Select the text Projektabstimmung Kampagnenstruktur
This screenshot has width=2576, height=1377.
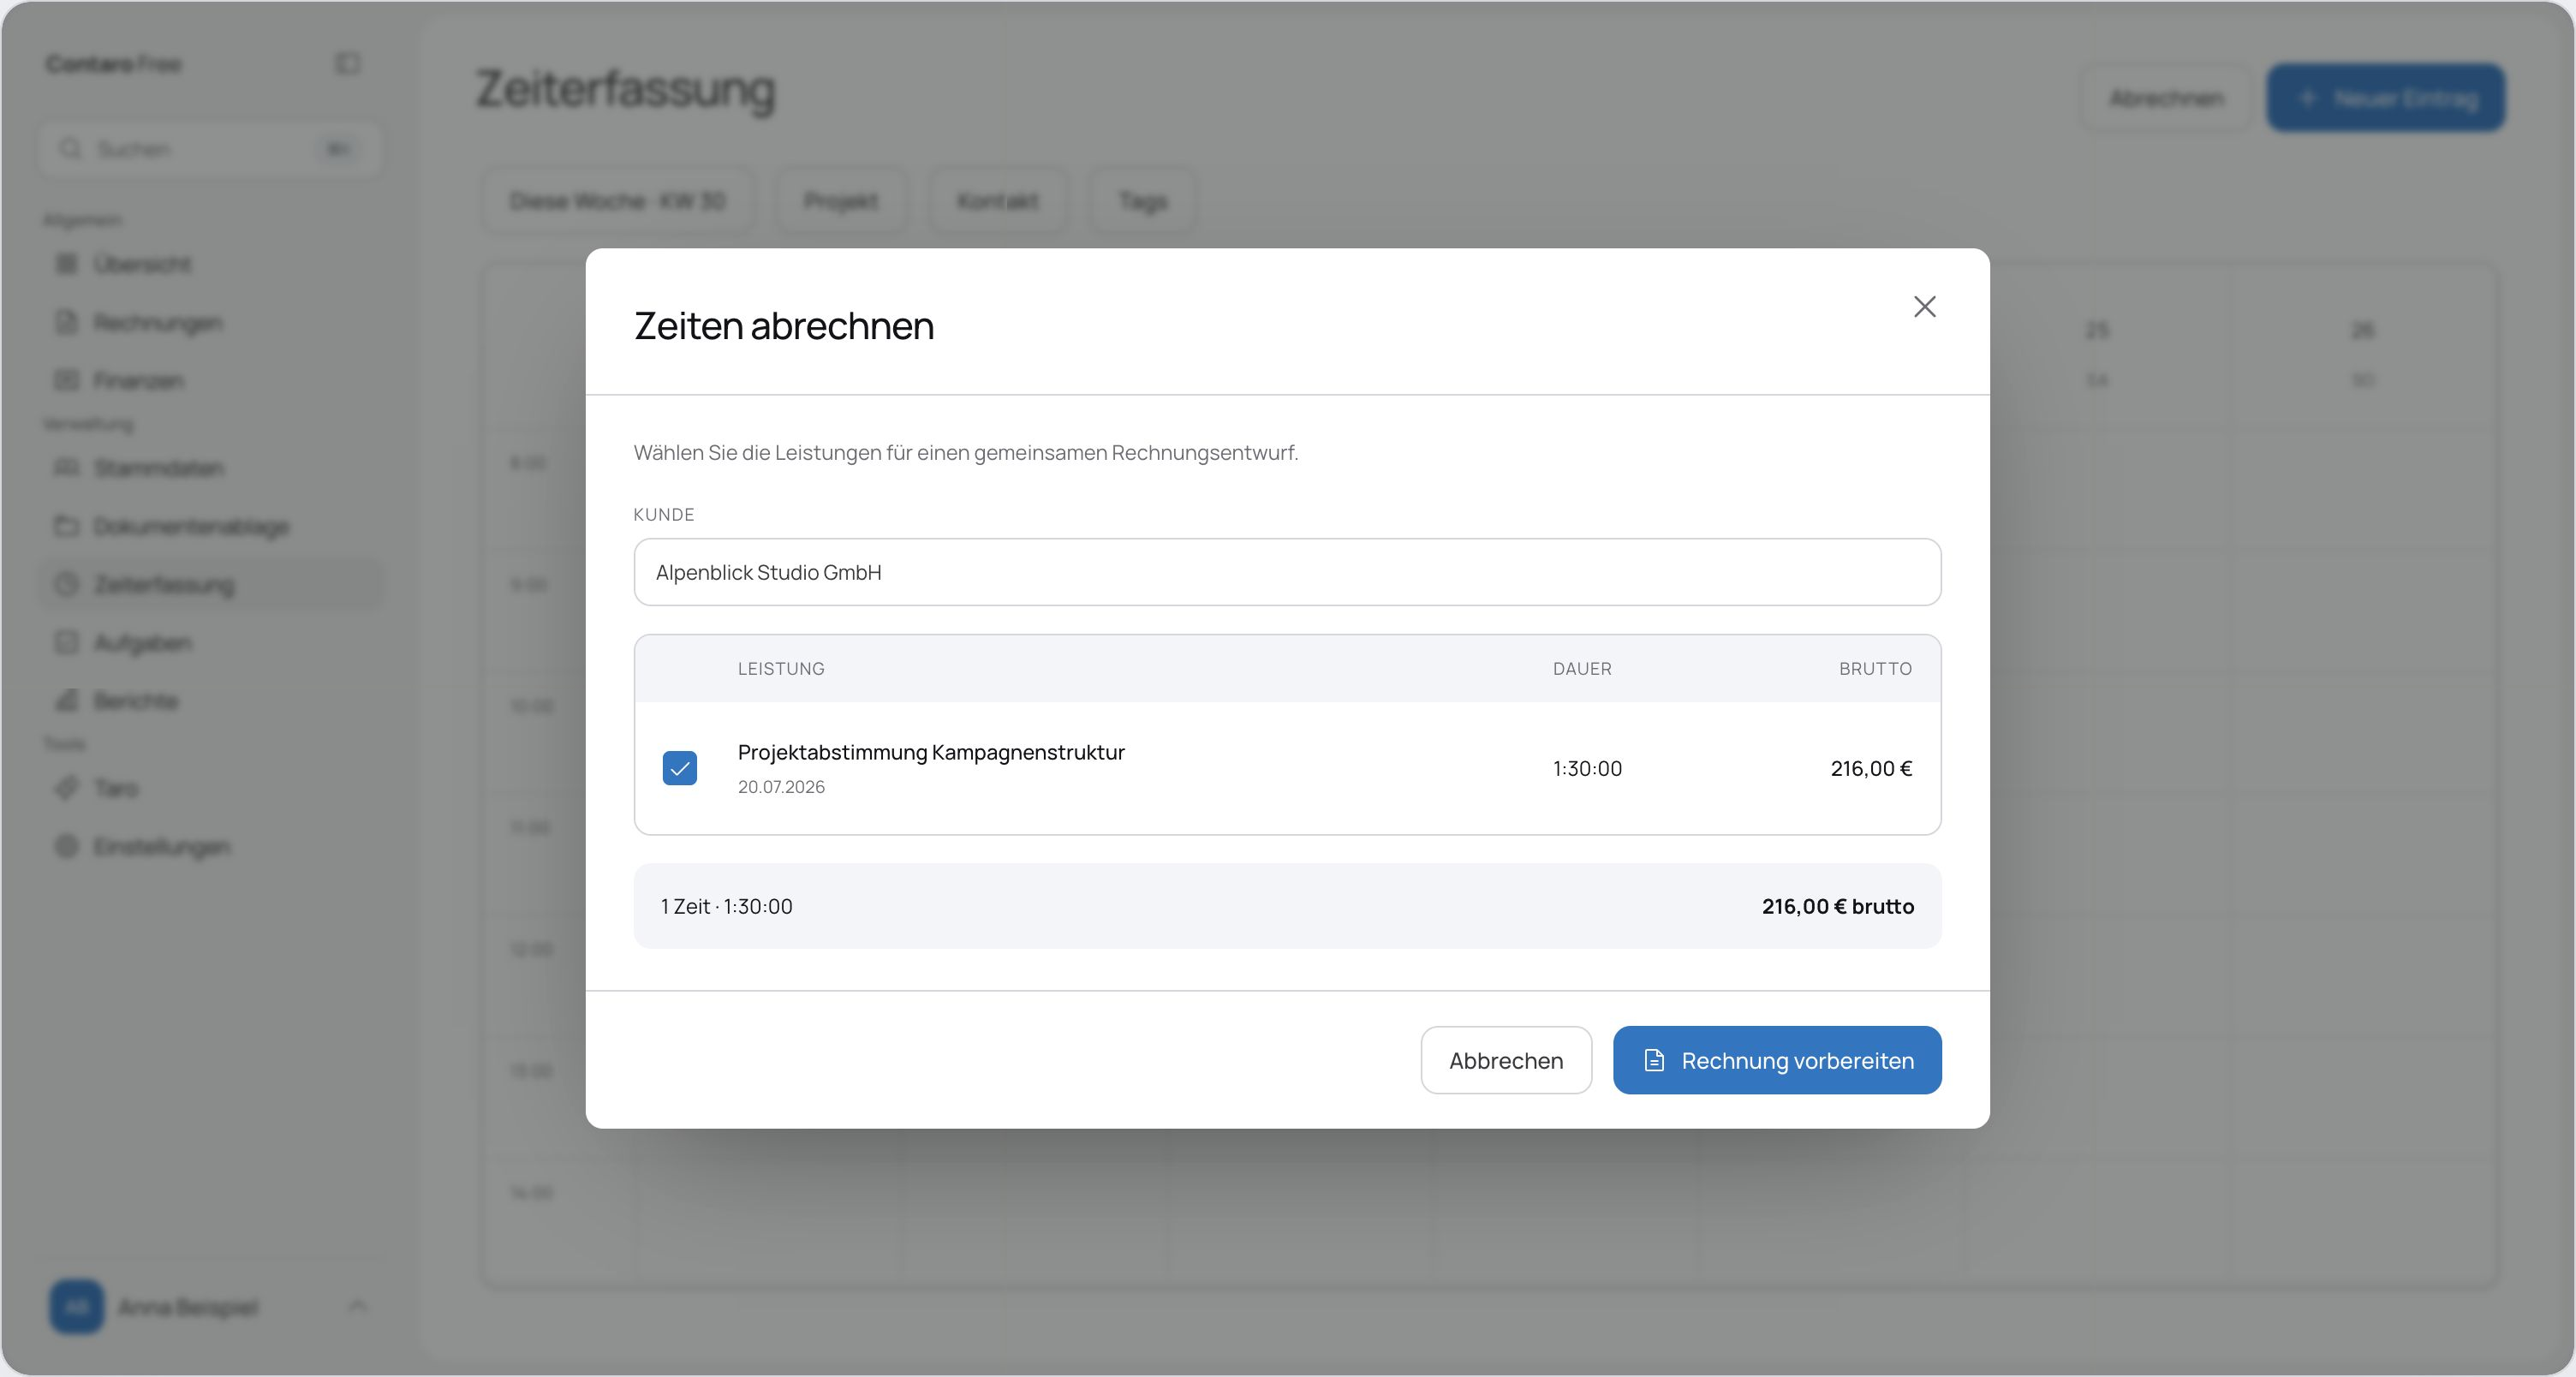[x=931, y=752]
